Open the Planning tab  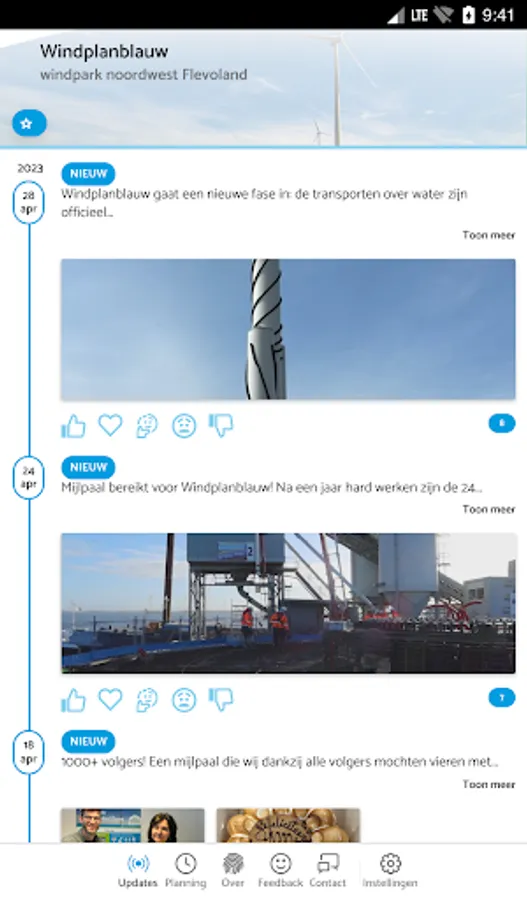coord(185,871)
